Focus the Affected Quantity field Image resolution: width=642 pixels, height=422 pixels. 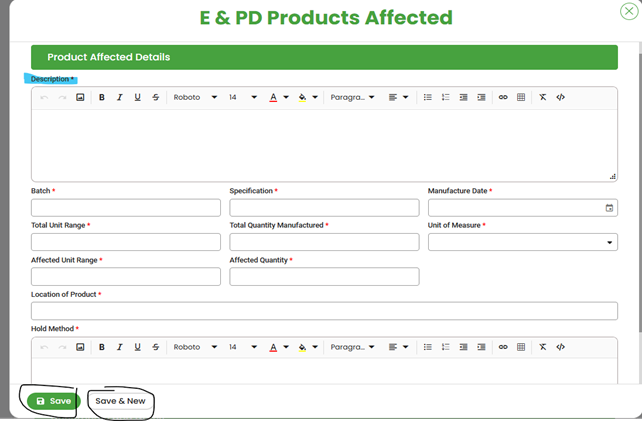pos(324,277)
